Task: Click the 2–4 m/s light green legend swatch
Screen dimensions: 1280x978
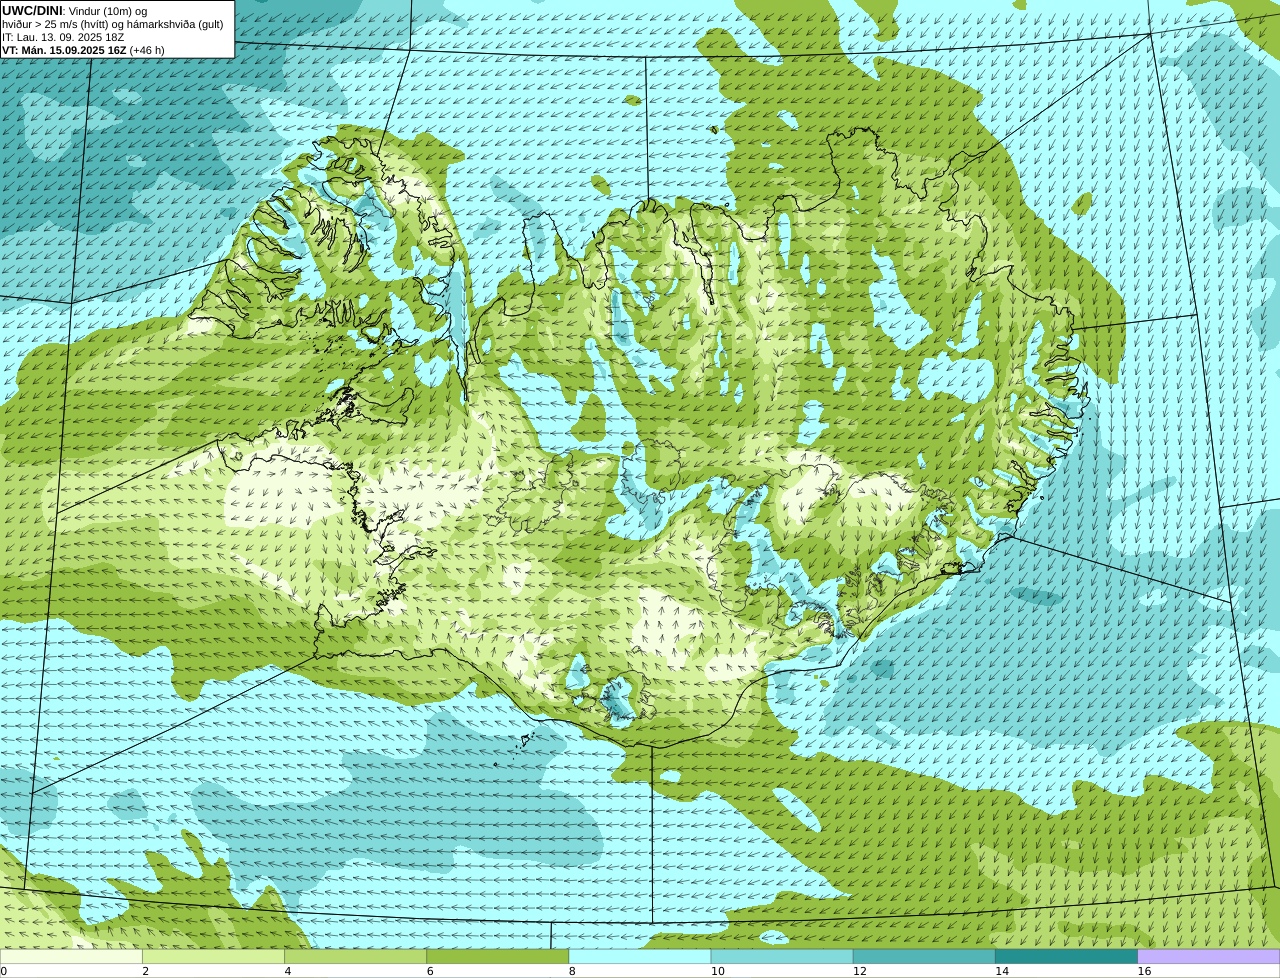Action: pos(213,957)
